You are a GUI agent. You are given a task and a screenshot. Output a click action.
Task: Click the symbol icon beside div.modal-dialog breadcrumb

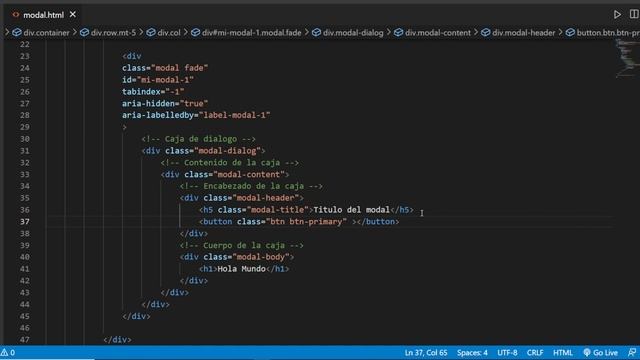coord(316,33)
